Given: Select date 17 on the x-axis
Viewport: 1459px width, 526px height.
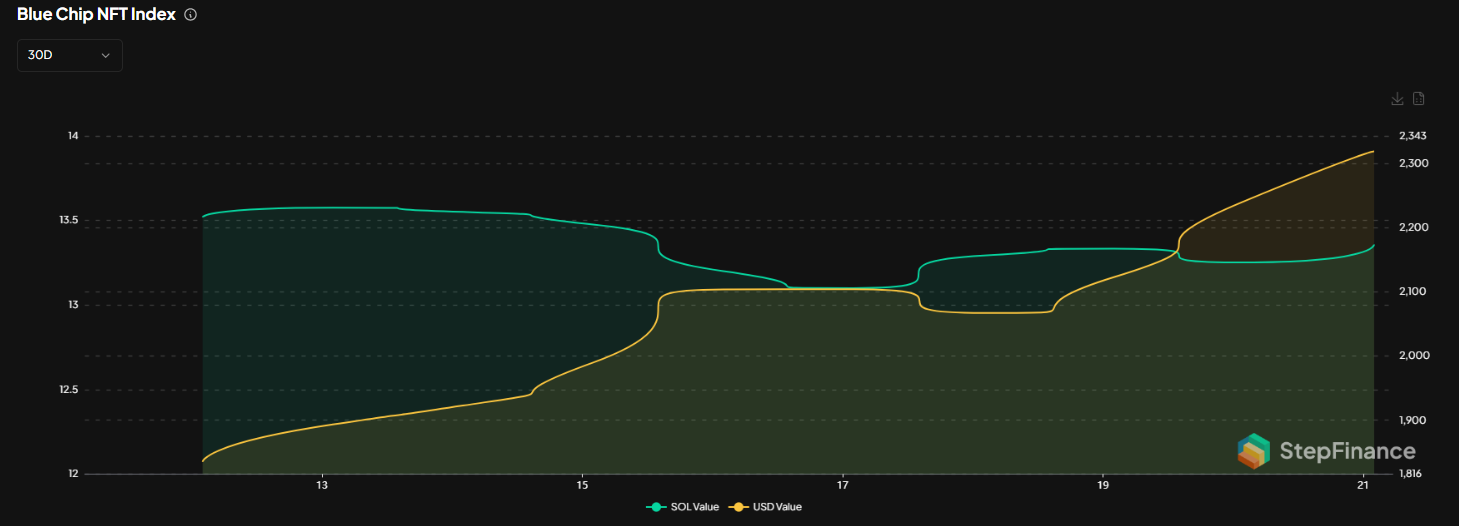Looking at the screenshot, I should pyautogui.click(x=843, y=486).
